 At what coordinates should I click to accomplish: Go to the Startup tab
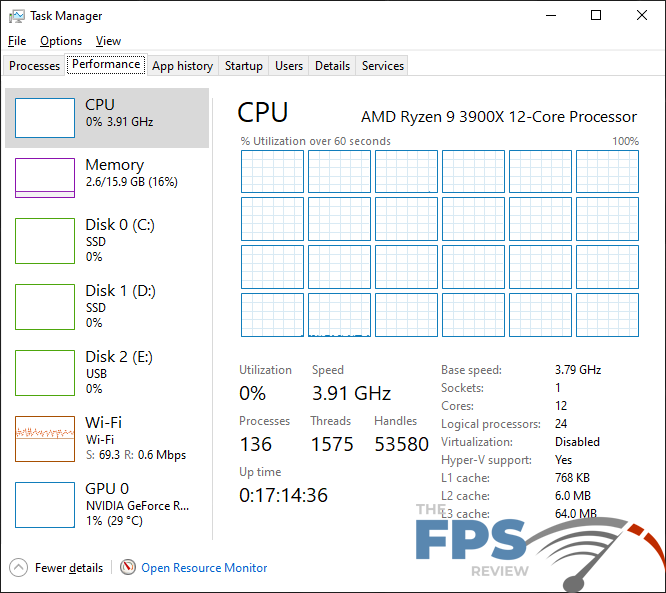(244, 66)
